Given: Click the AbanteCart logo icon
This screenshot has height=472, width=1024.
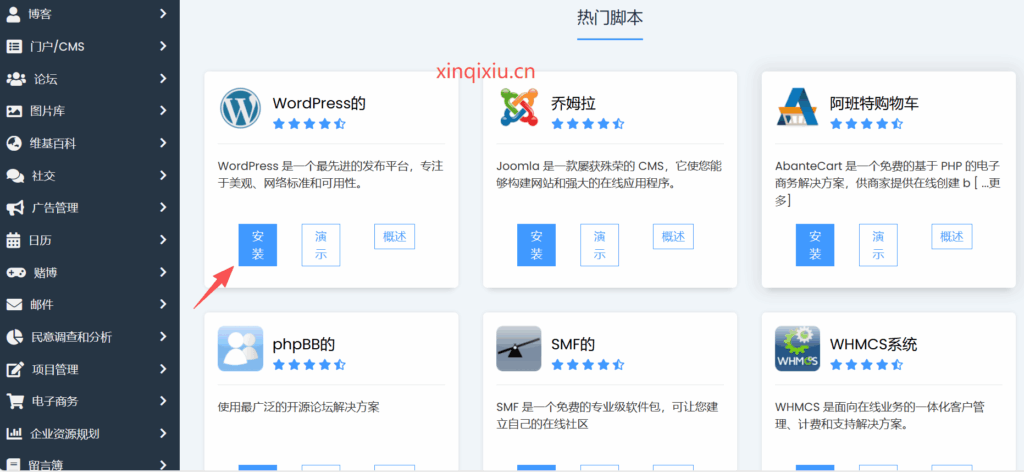Looking at the screenshot, I should (x=797, y=108).
